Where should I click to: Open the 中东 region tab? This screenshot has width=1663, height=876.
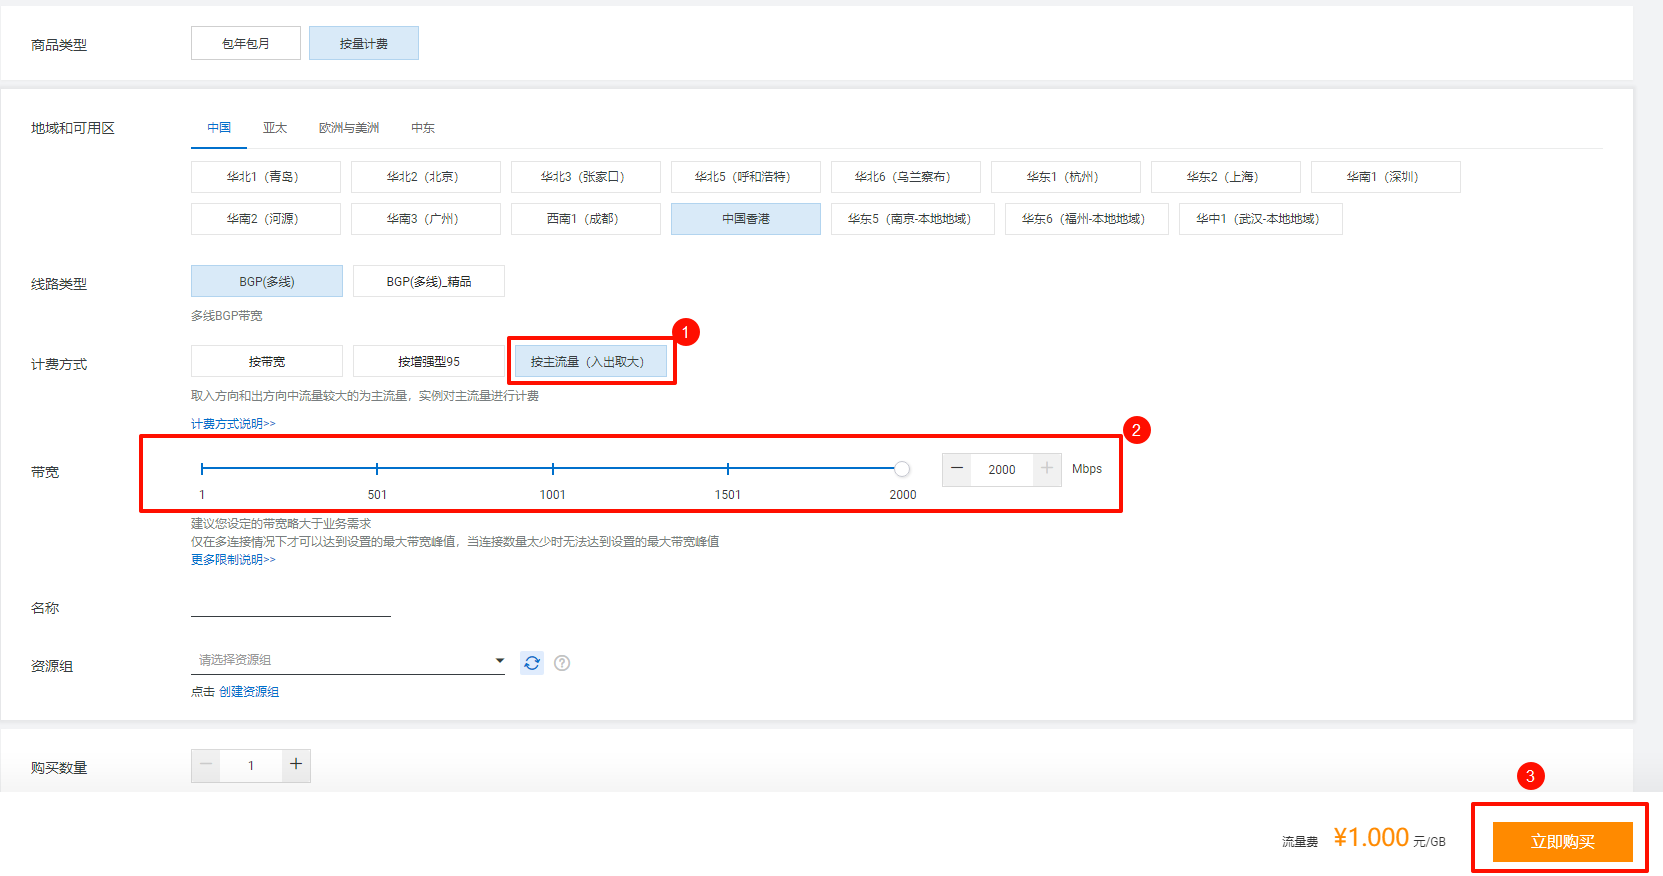tap(423, 128)
